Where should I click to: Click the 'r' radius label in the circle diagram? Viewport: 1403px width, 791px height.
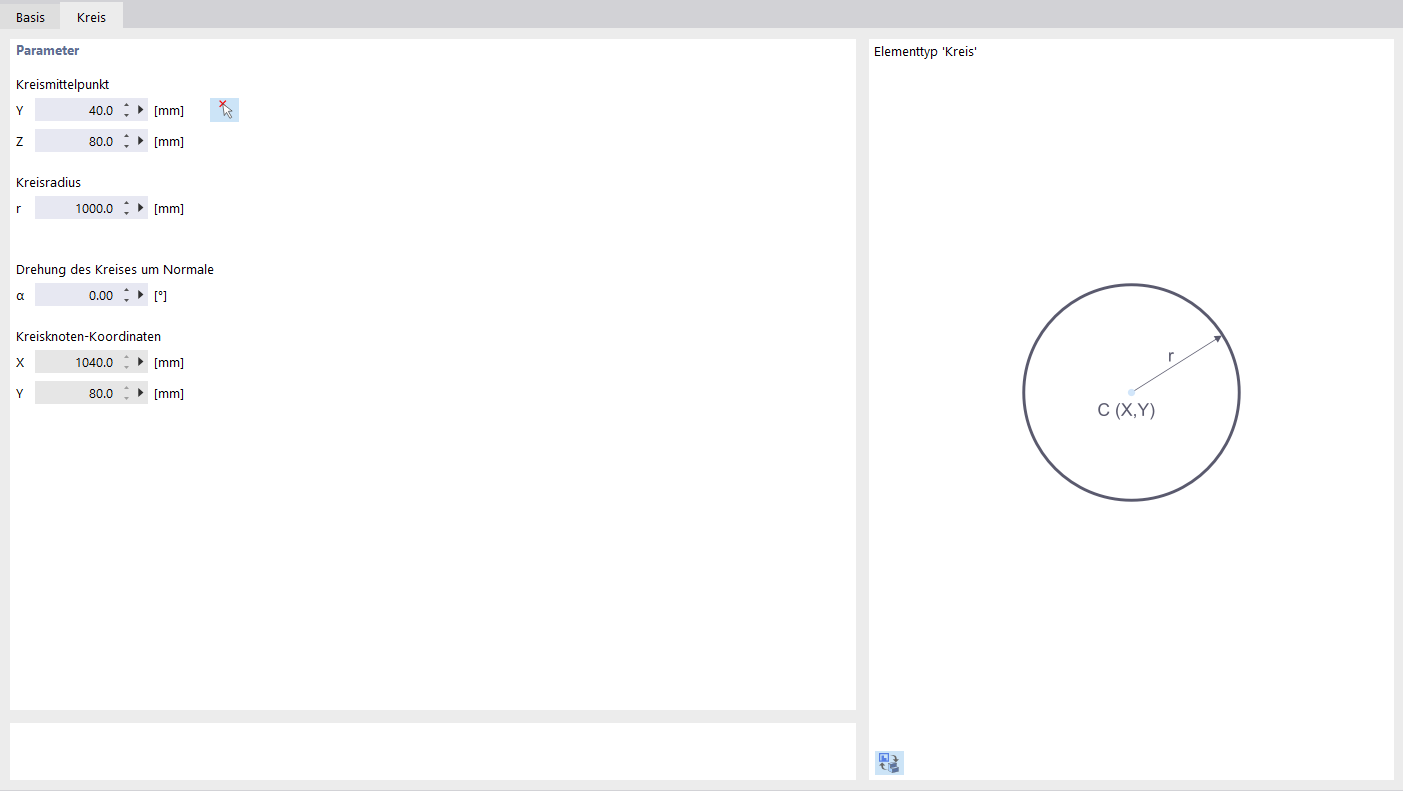(x=1171, y=356)
